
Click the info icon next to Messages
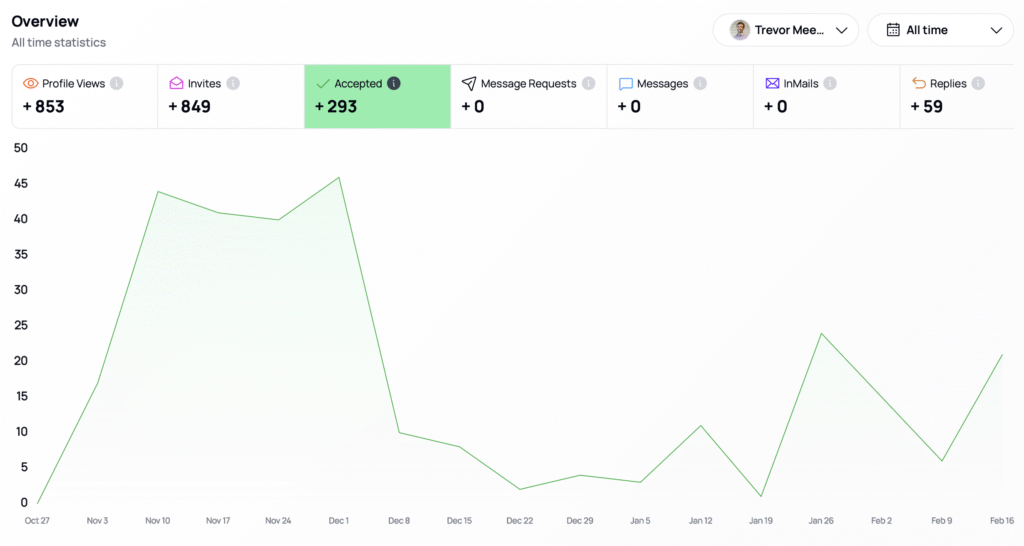(x=701, y=84)
